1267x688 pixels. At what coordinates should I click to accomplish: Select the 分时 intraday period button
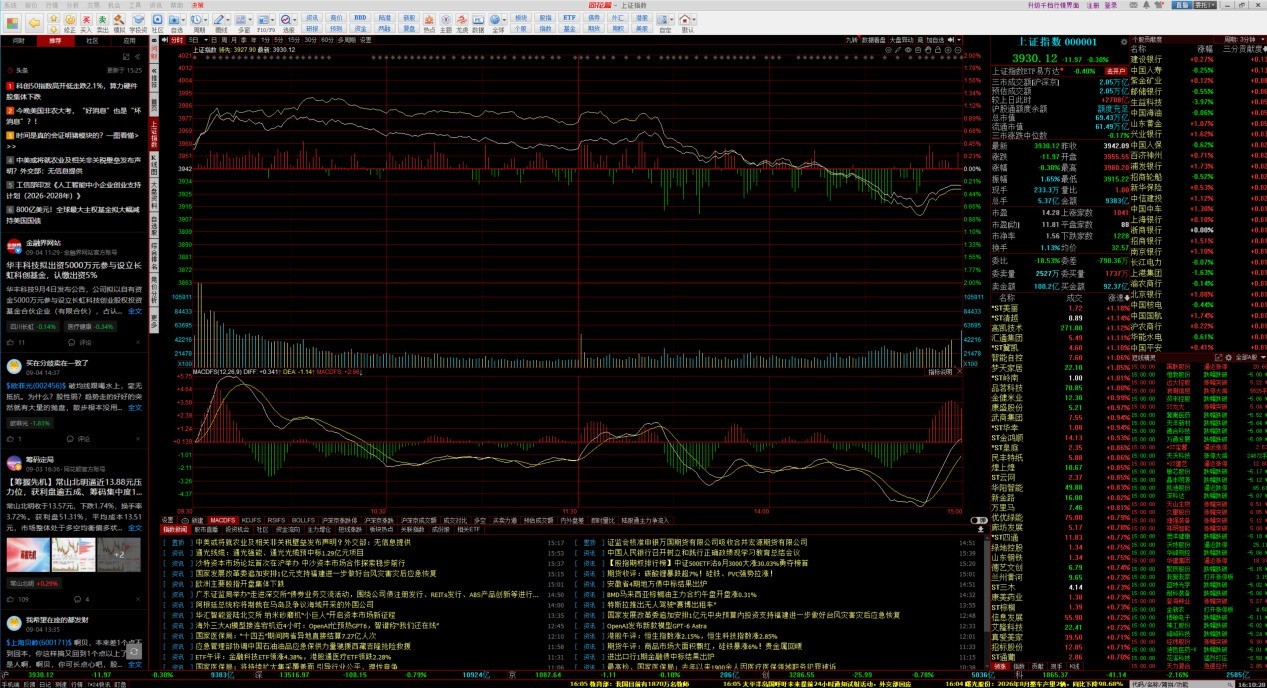tap(177, 39)
